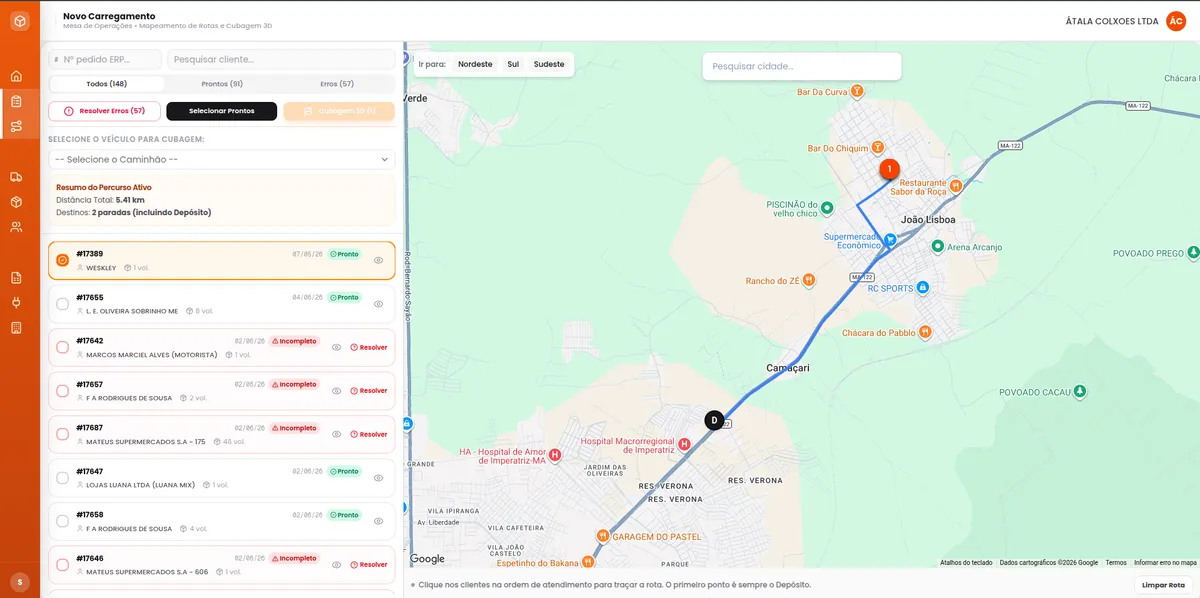Click Resolver for order #17642
This screenshot has height=598, width=1200.
[369, 347]
